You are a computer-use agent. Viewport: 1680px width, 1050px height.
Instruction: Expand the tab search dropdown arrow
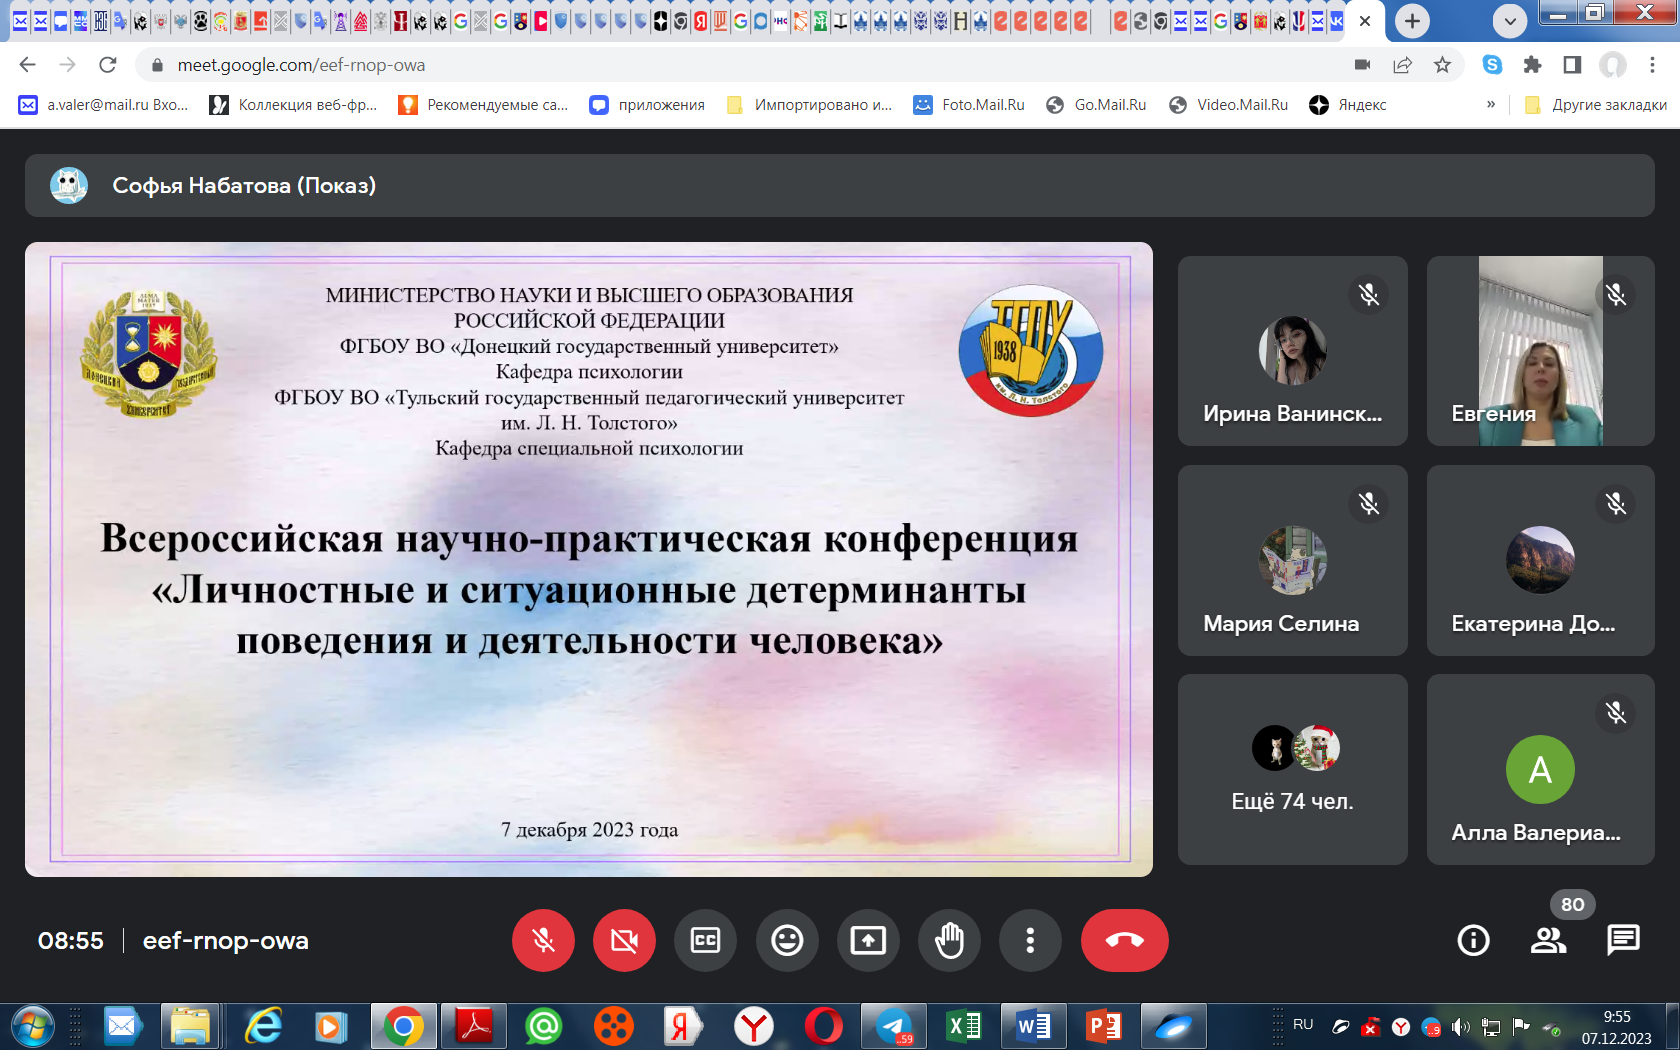tap(1509, 20)
